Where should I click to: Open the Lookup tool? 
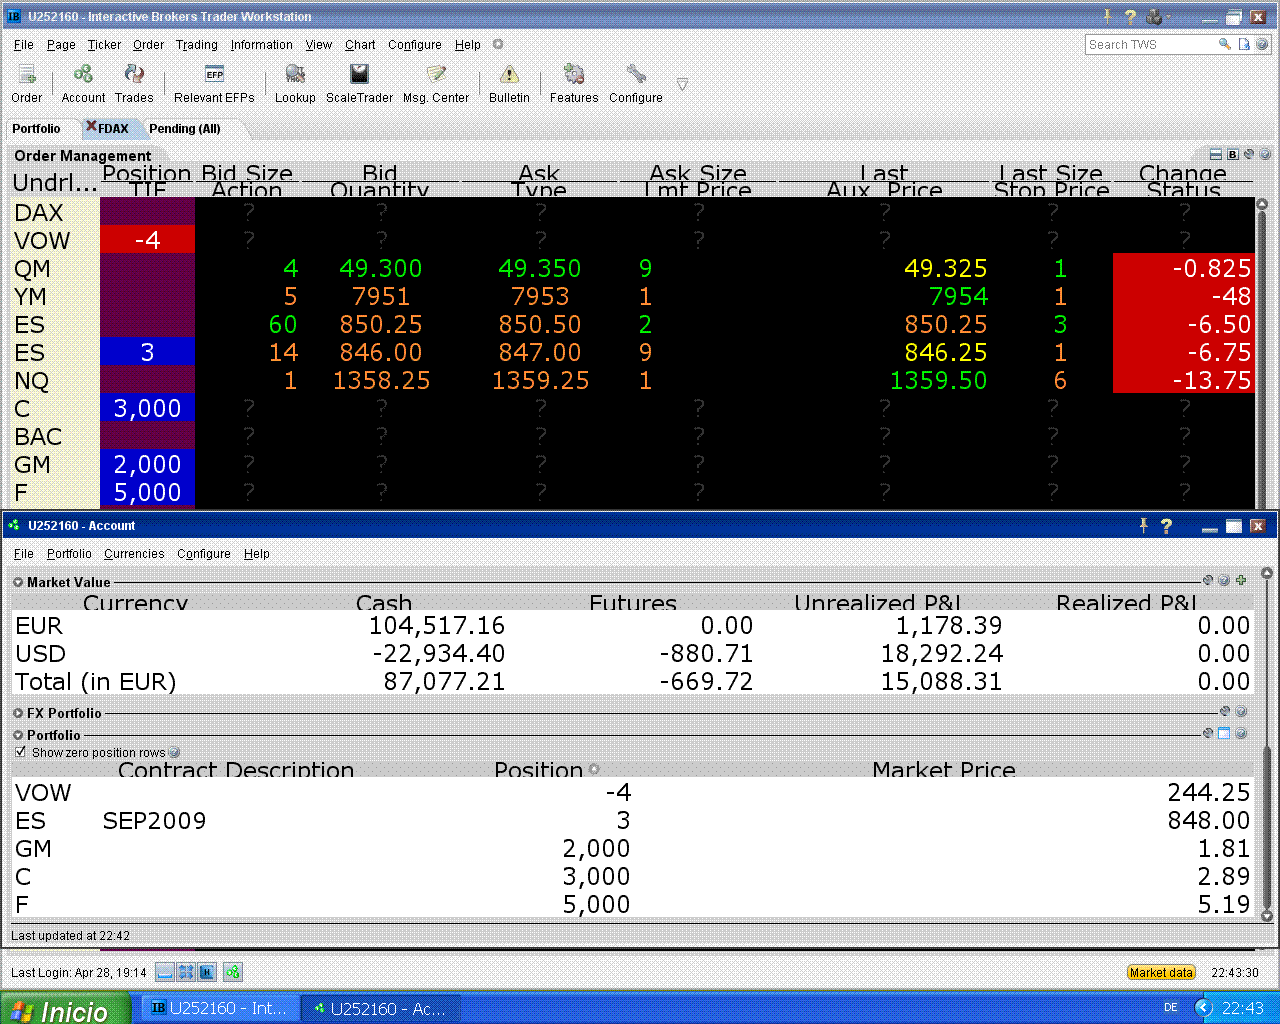coord(295,76)
